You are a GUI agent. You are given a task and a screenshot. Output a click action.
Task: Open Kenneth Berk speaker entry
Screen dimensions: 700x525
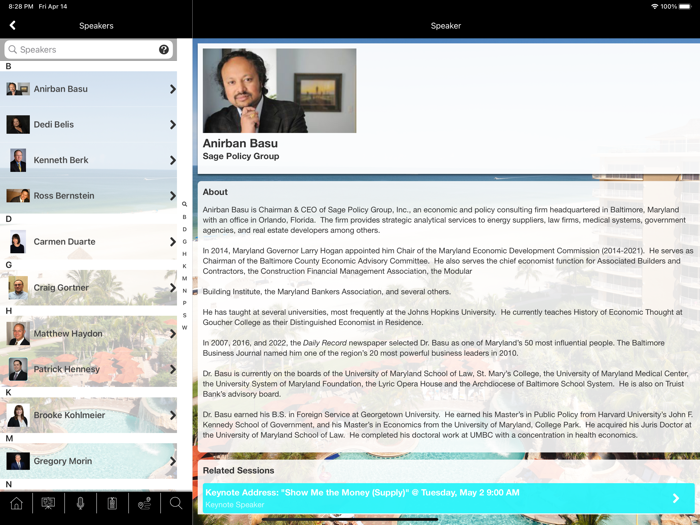pos(88,160)
